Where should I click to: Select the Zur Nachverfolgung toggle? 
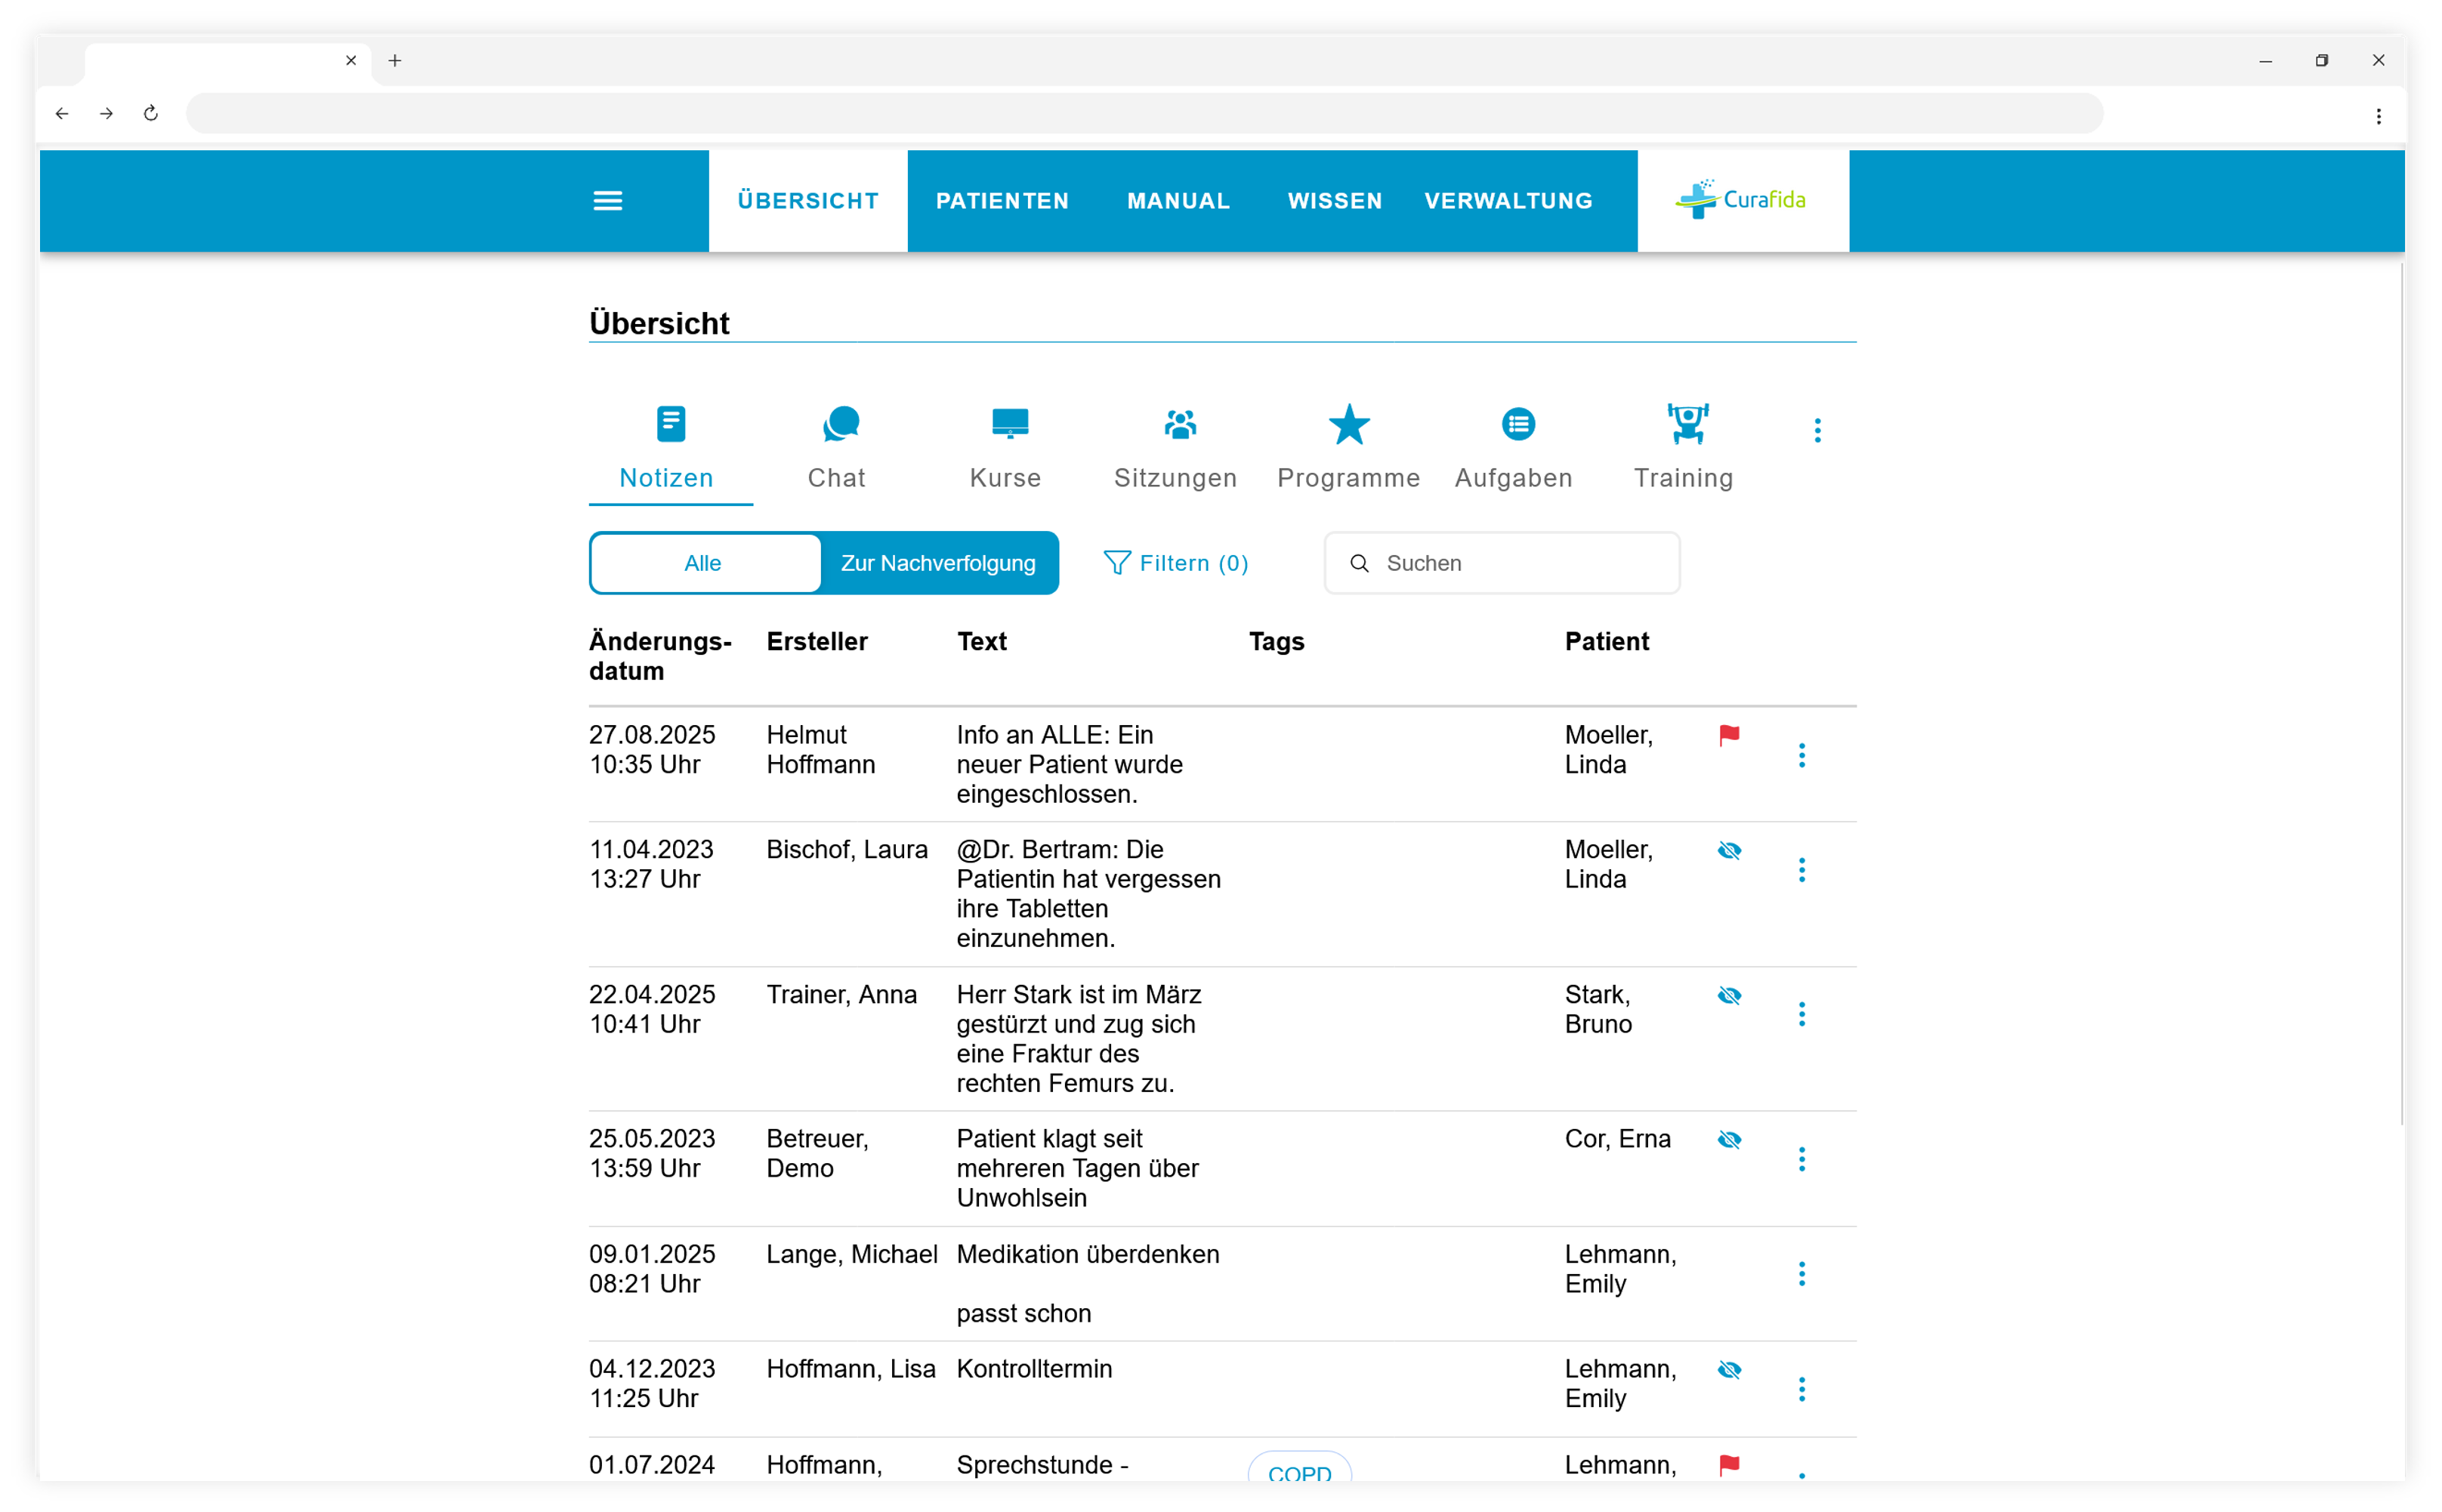[938, 563]
